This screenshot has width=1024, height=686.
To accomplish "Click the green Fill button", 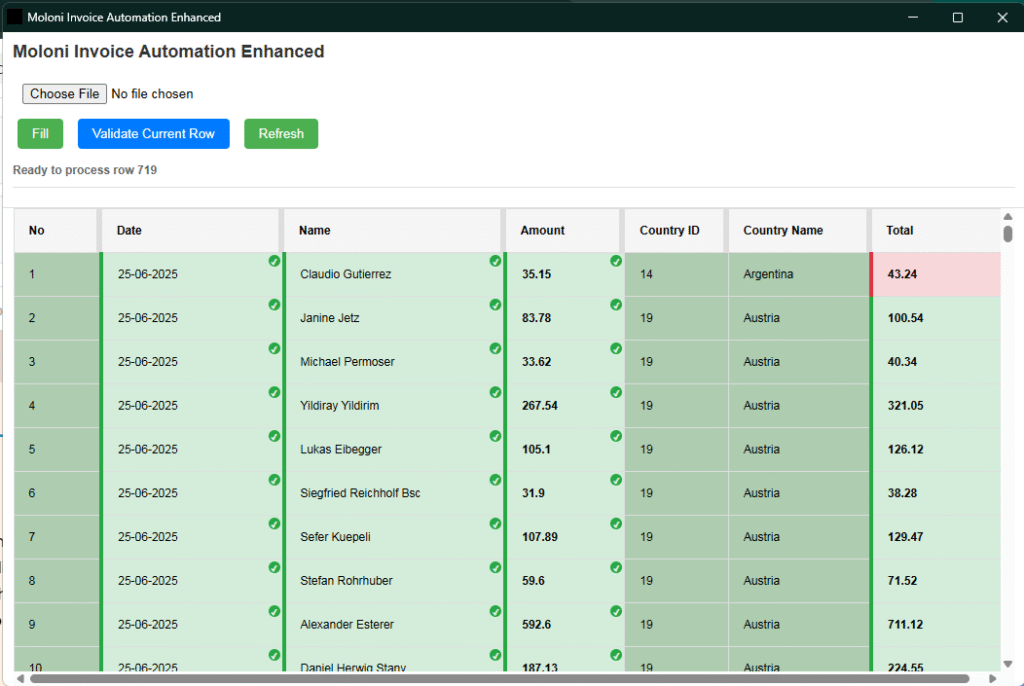I will tap(40, 133).
